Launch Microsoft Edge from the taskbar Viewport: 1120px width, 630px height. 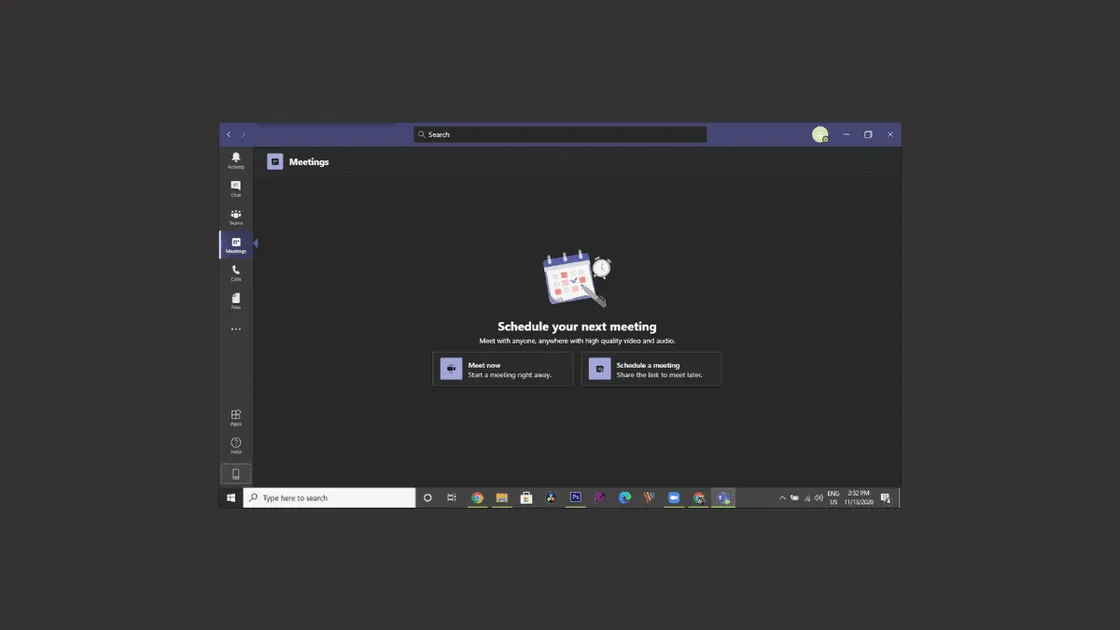624,497
